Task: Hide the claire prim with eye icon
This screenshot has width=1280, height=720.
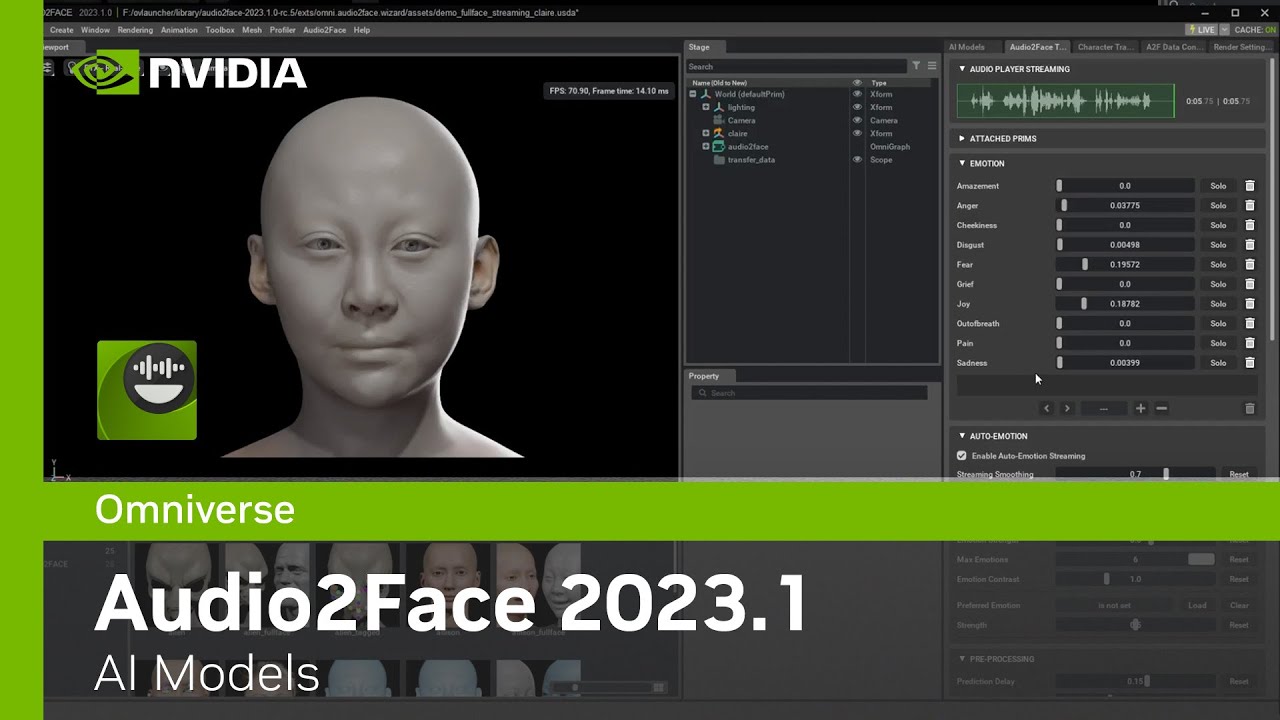Action: pyautogui.click(x=857, y=133)
